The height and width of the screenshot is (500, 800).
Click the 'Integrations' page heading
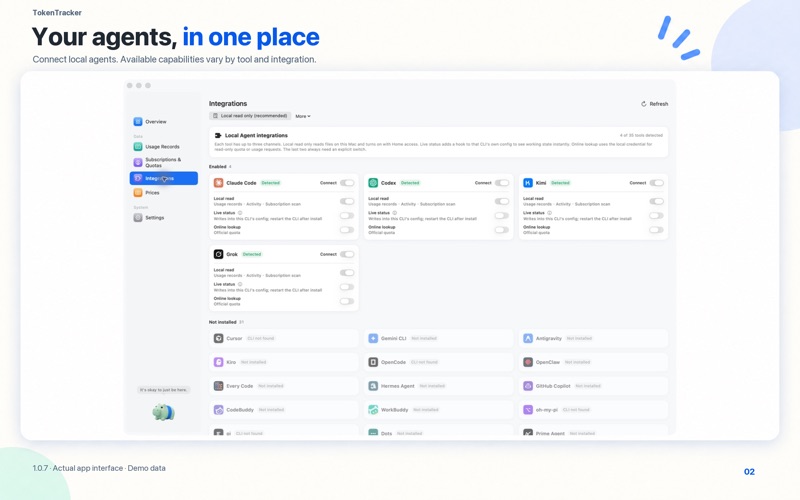pyautogui.click(x=228, y=103)
